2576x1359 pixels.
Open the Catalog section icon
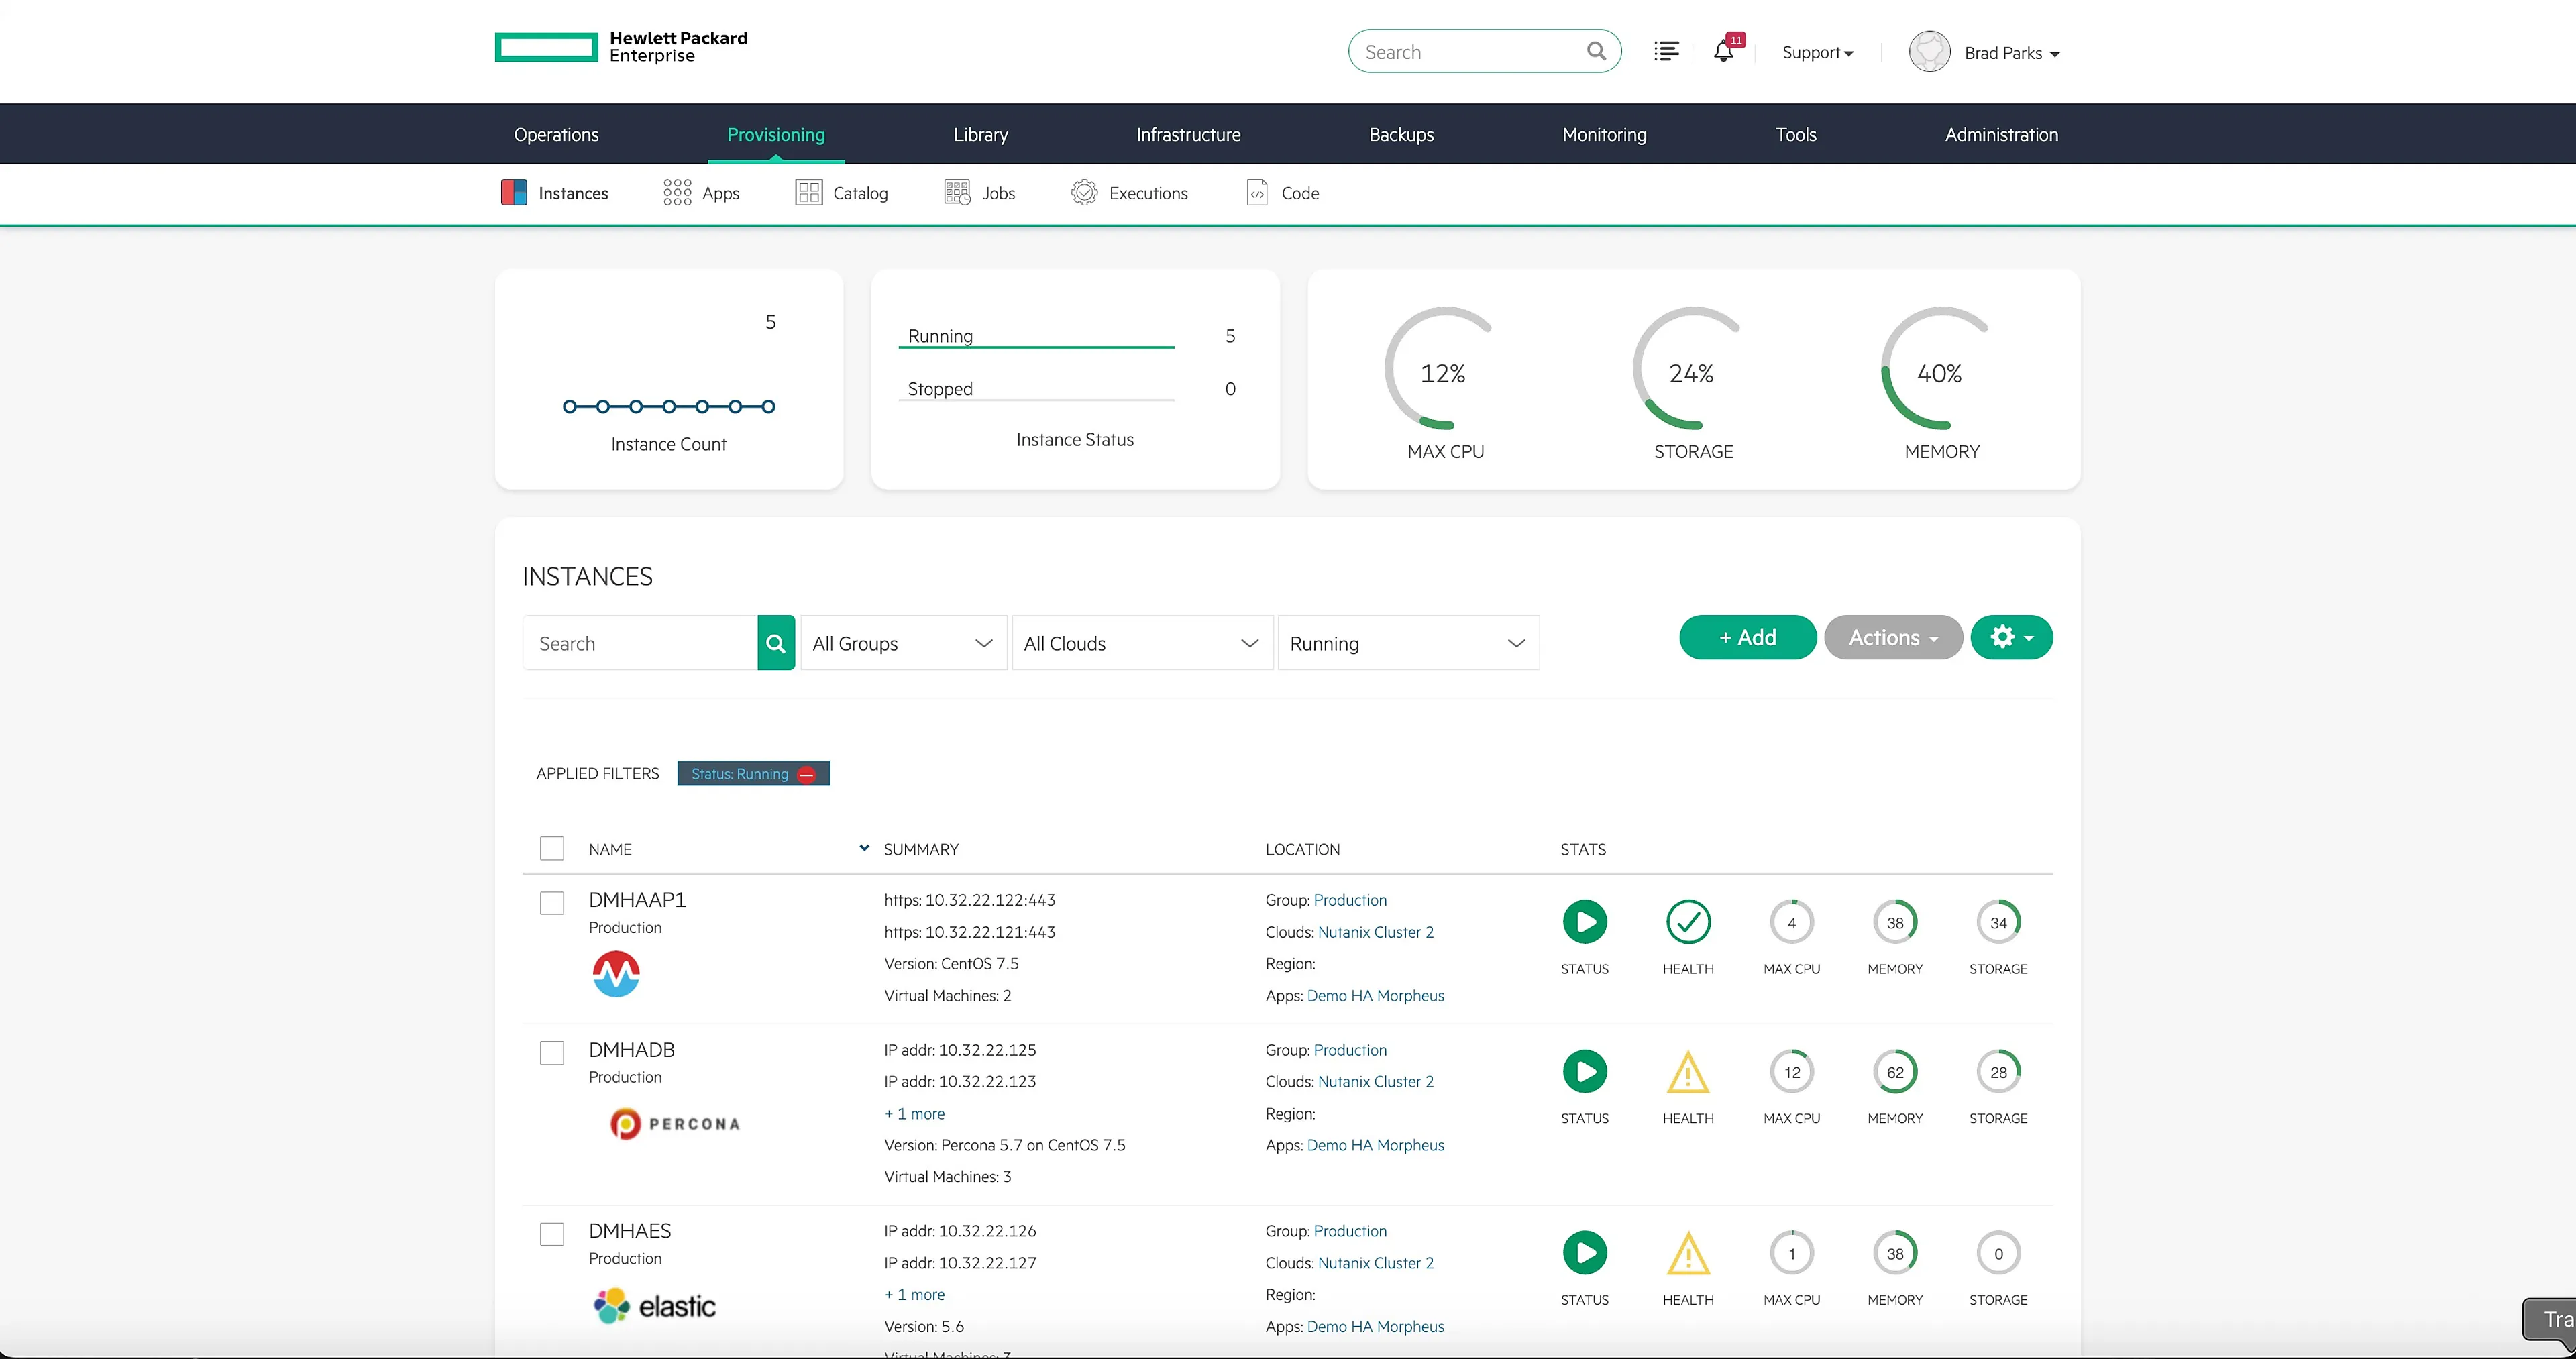[808, 192]
